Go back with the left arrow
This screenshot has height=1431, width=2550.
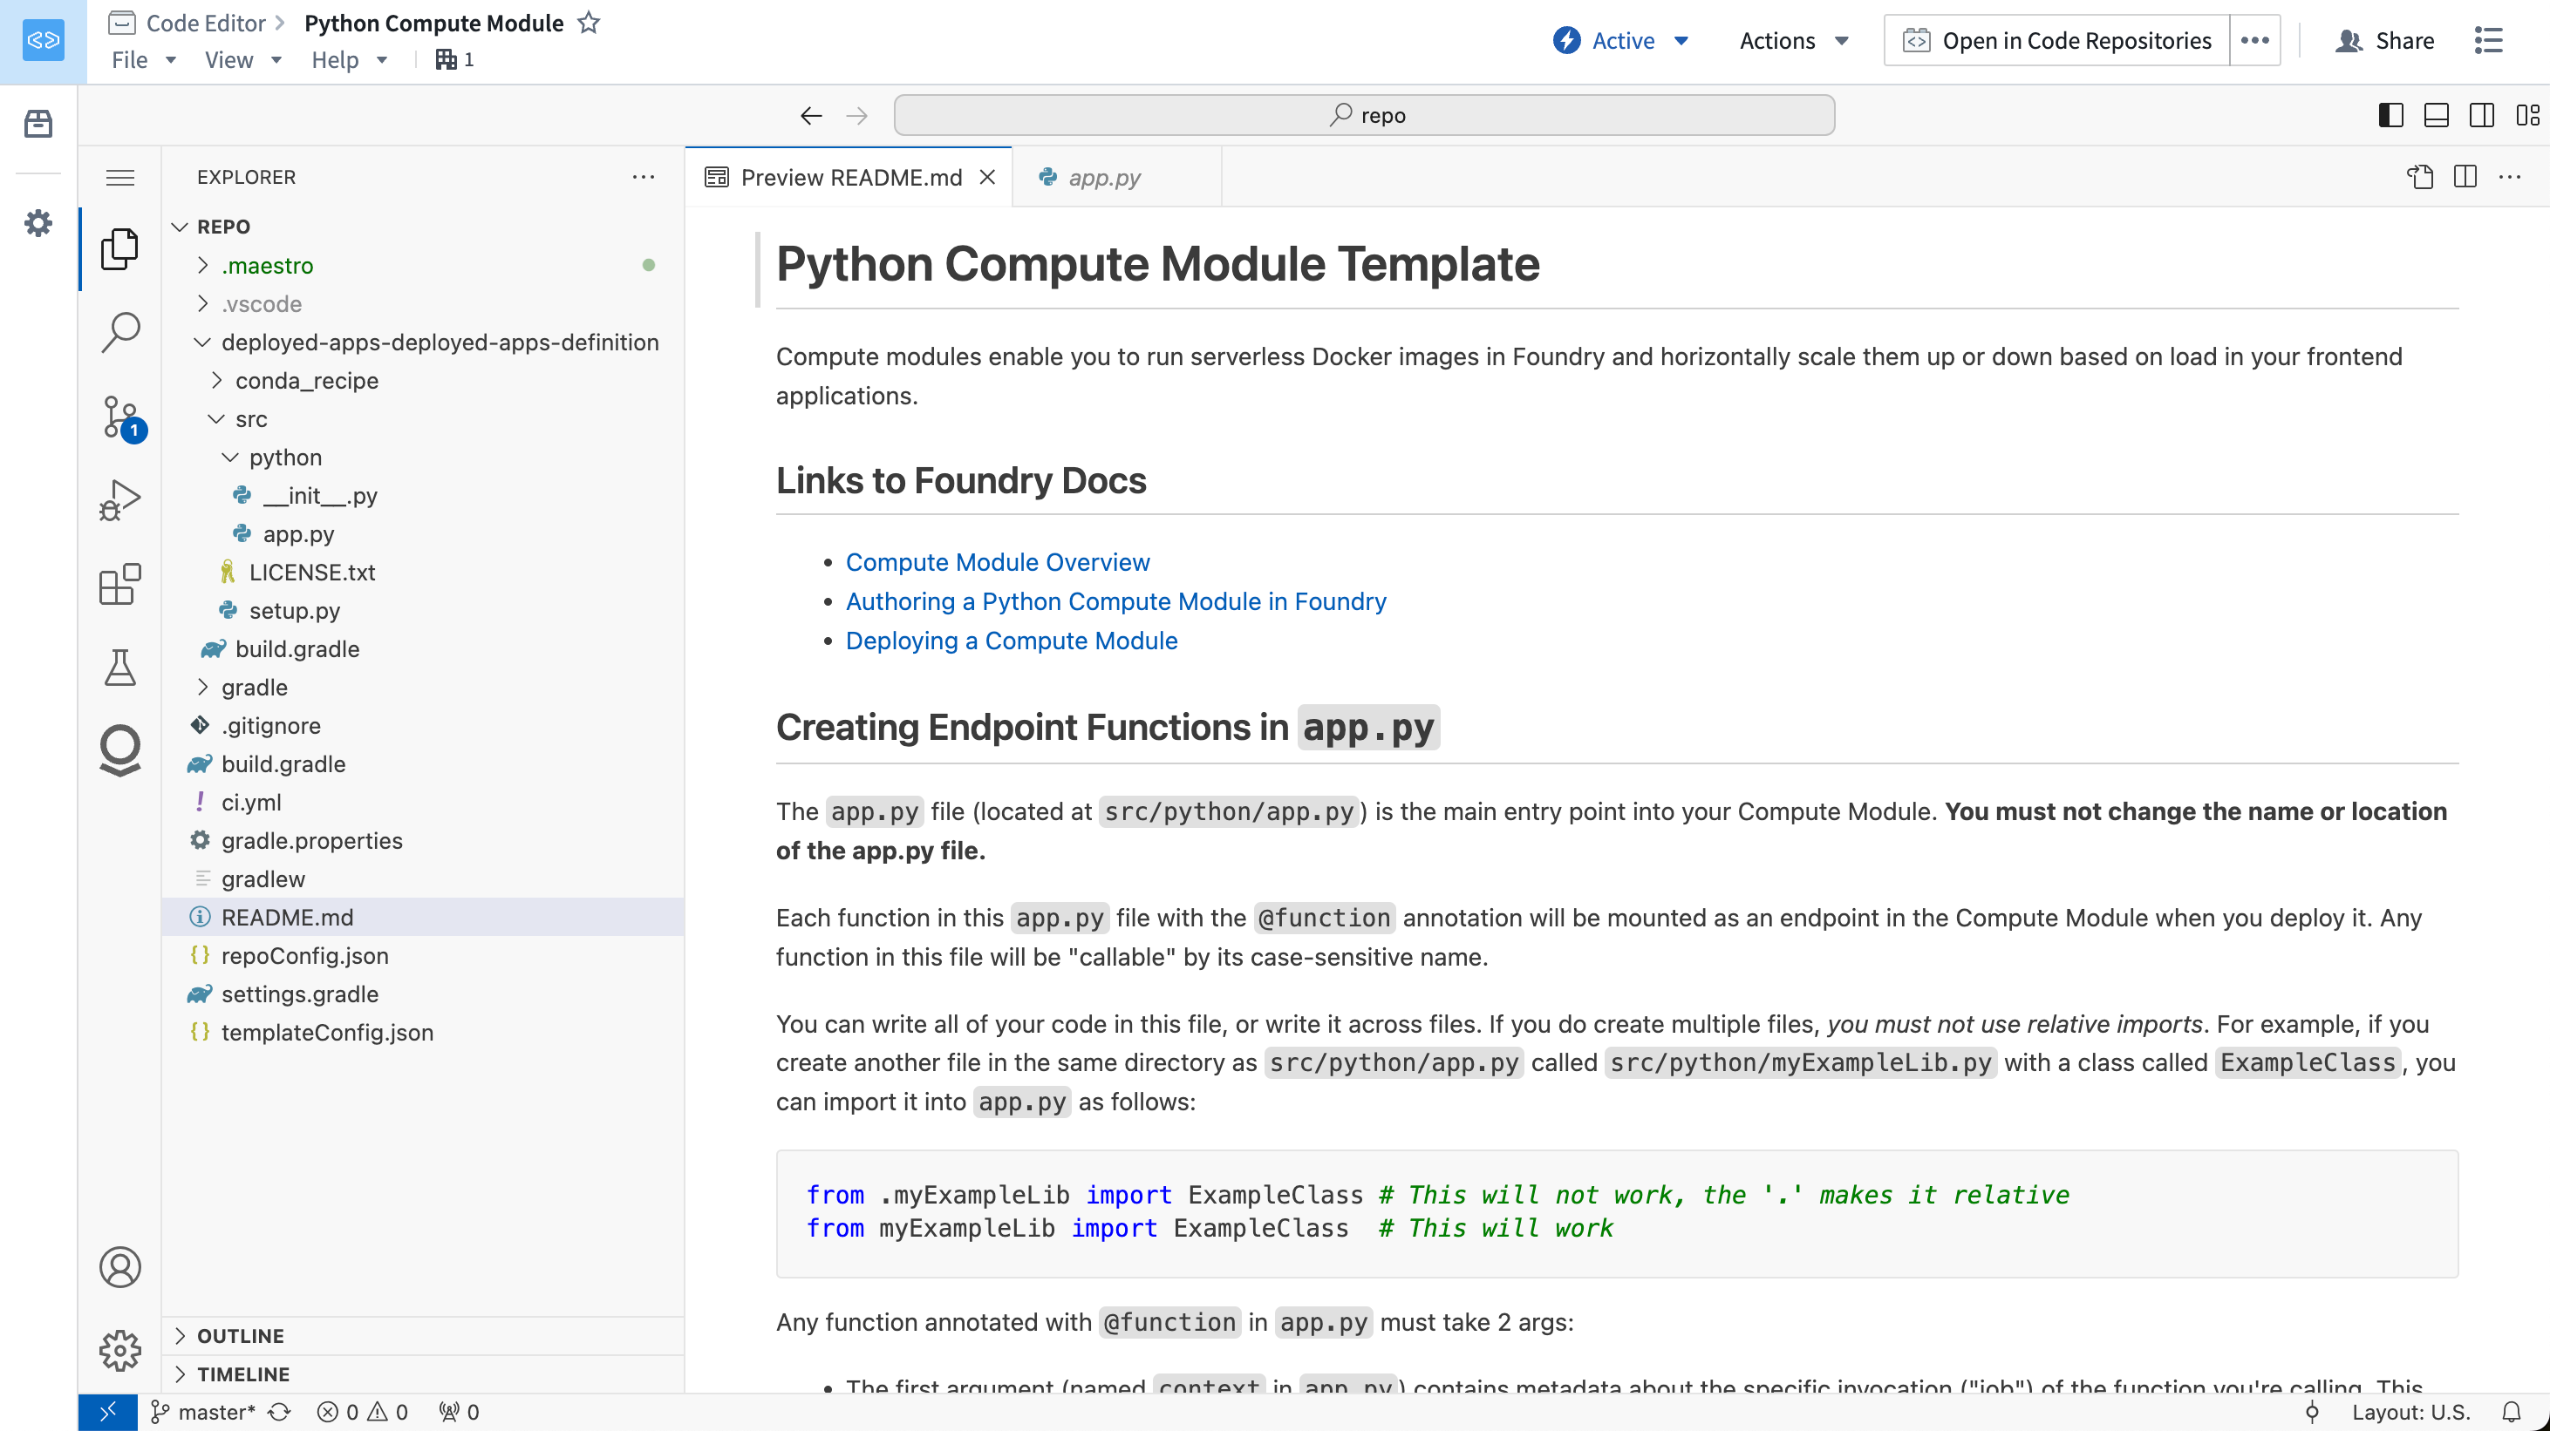point(811,115)
